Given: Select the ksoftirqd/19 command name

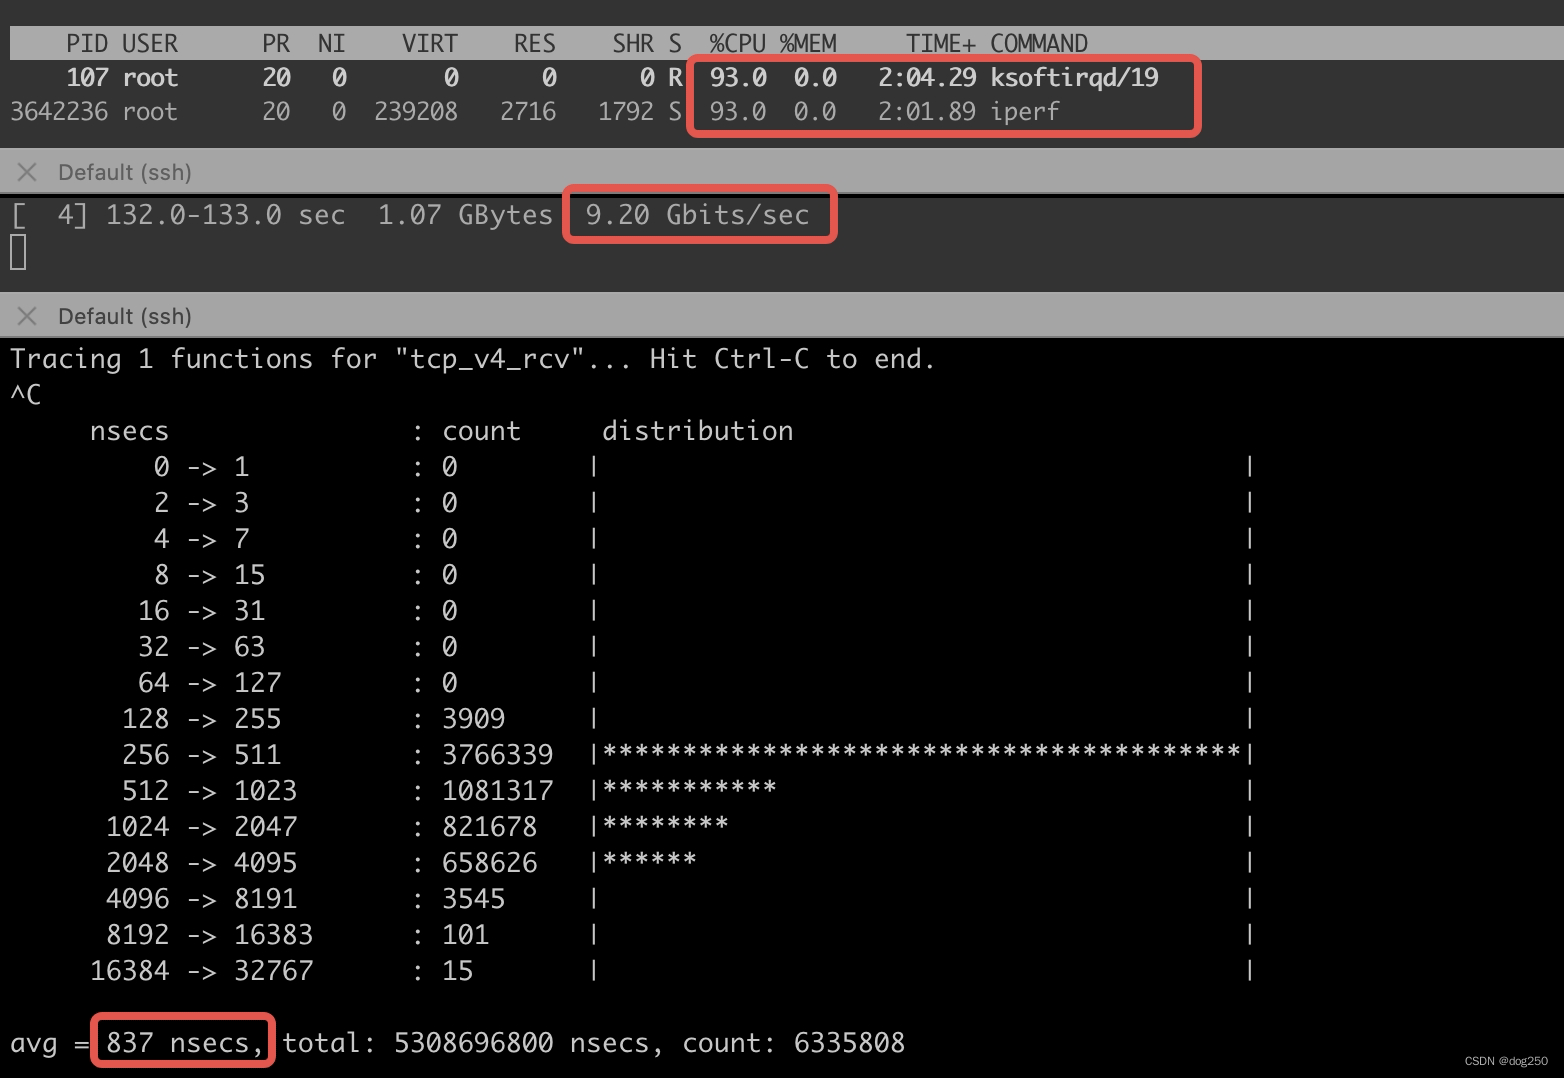Looking at the screenshot, I should tap(1074, 78).
